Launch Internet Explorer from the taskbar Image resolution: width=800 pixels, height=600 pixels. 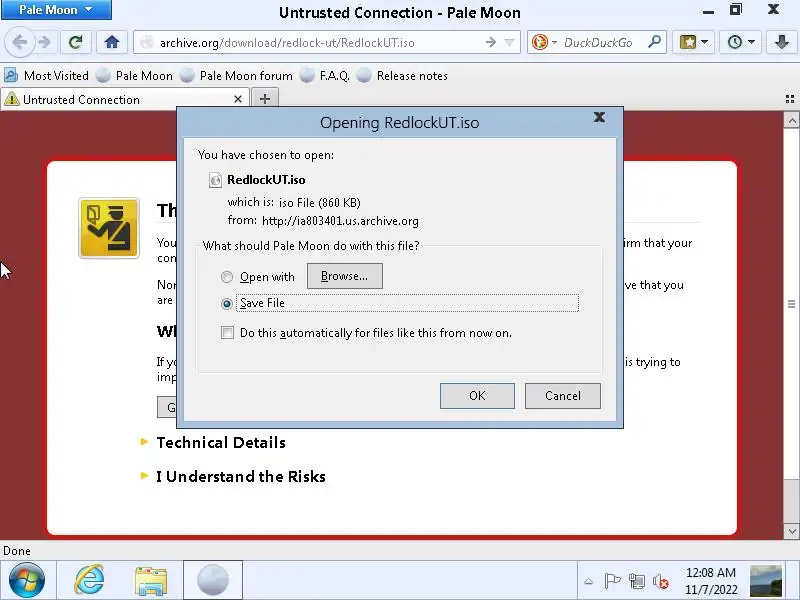89,580
